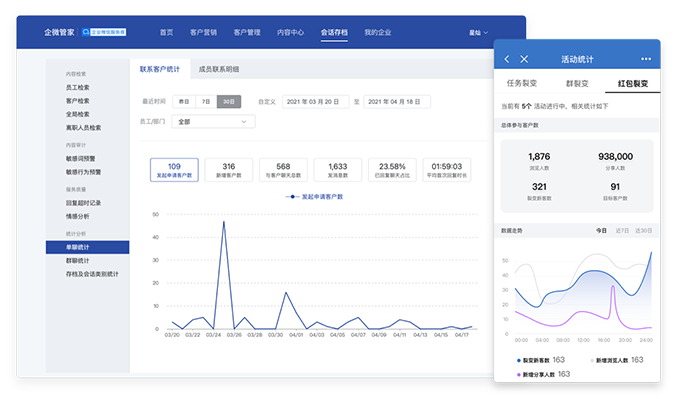Close the 活动统计 panel with X icon
The height and width of the screenshot is (399, 677).
tap(524, 59)
